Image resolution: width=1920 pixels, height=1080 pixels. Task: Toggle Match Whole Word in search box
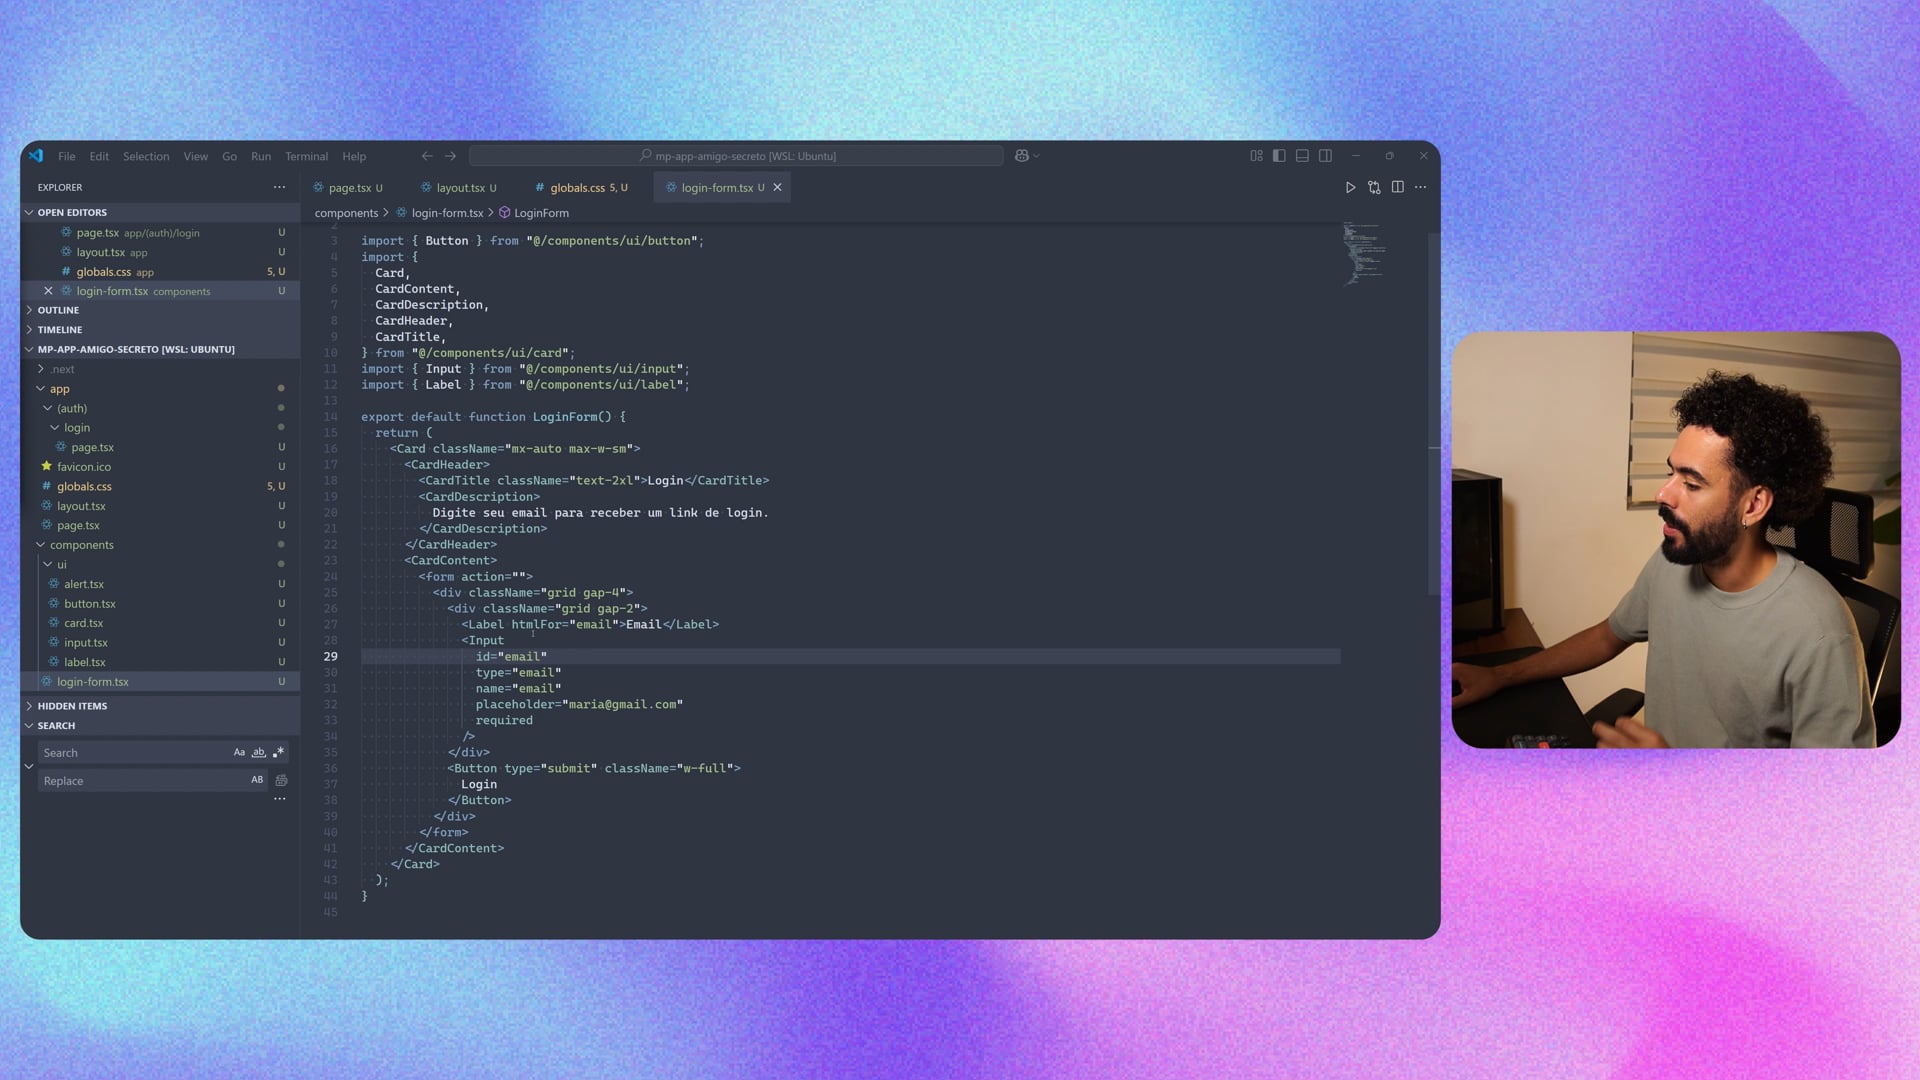pyautogui.click(x=259, y=753)
